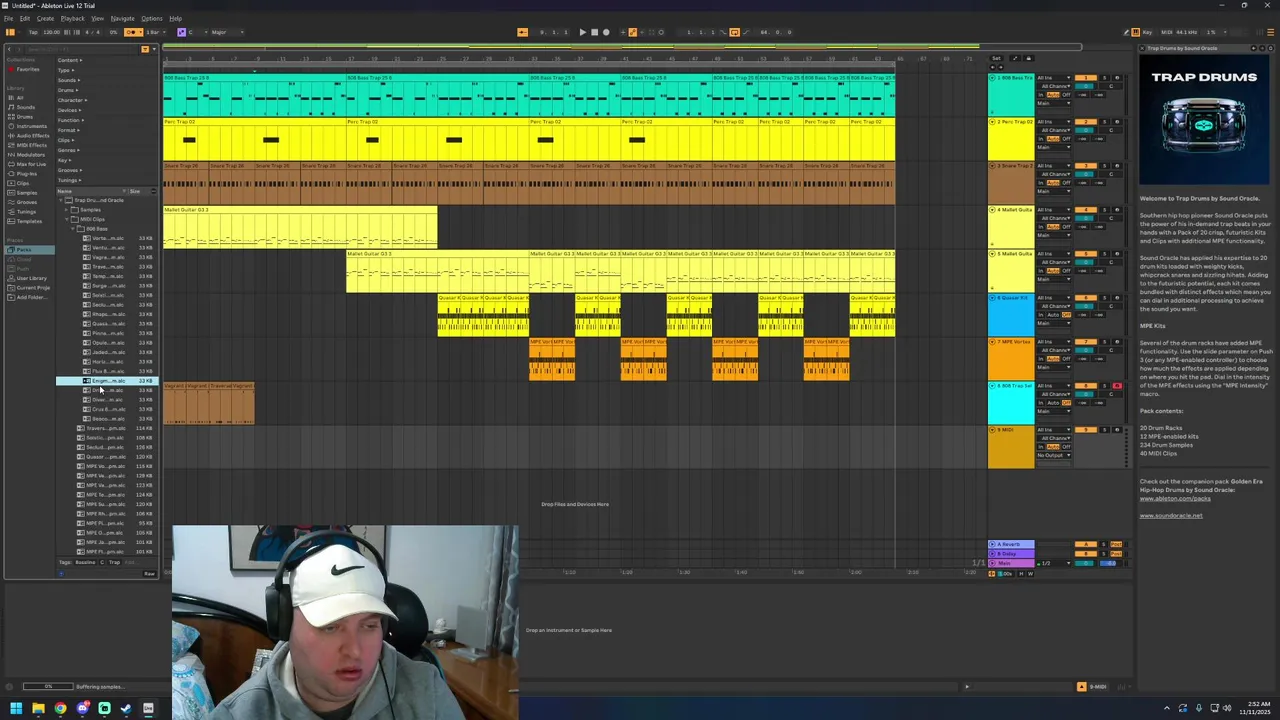Viewport: 1280px width, 720px height.
Task: Expand the Content filter group
Action: [x=70, y=60]
